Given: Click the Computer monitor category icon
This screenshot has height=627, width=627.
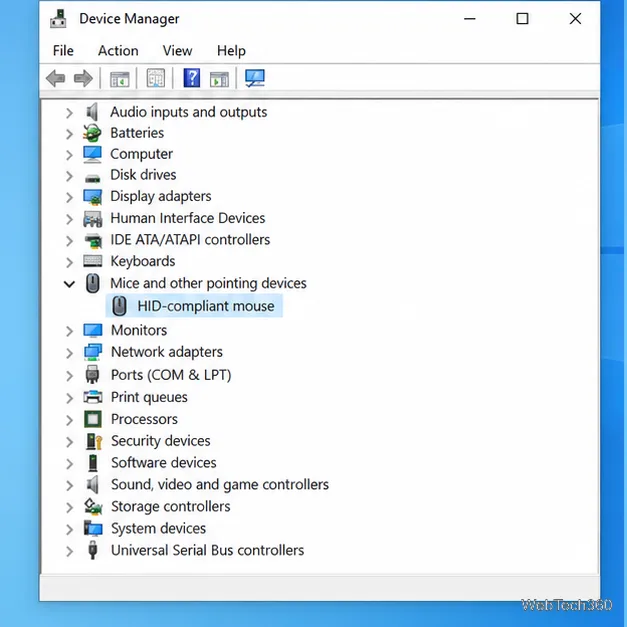Looking at the screenshot, I should click(x=92, y=154).
